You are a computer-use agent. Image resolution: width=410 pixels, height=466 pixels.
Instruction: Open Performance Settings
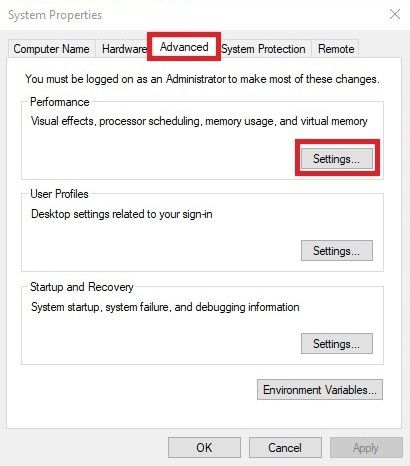pos(337,159)
